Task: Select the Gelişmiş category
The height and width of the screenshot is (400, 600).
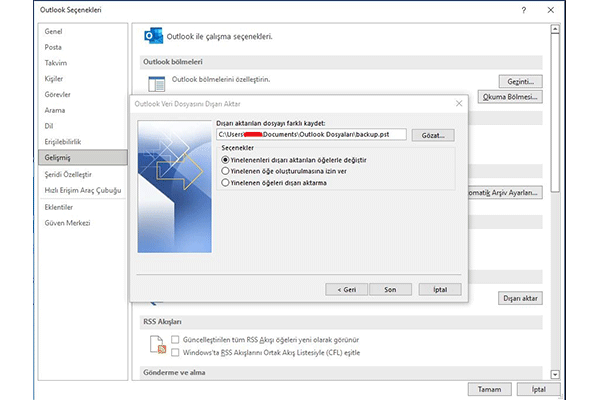Action: pos(83,157)
